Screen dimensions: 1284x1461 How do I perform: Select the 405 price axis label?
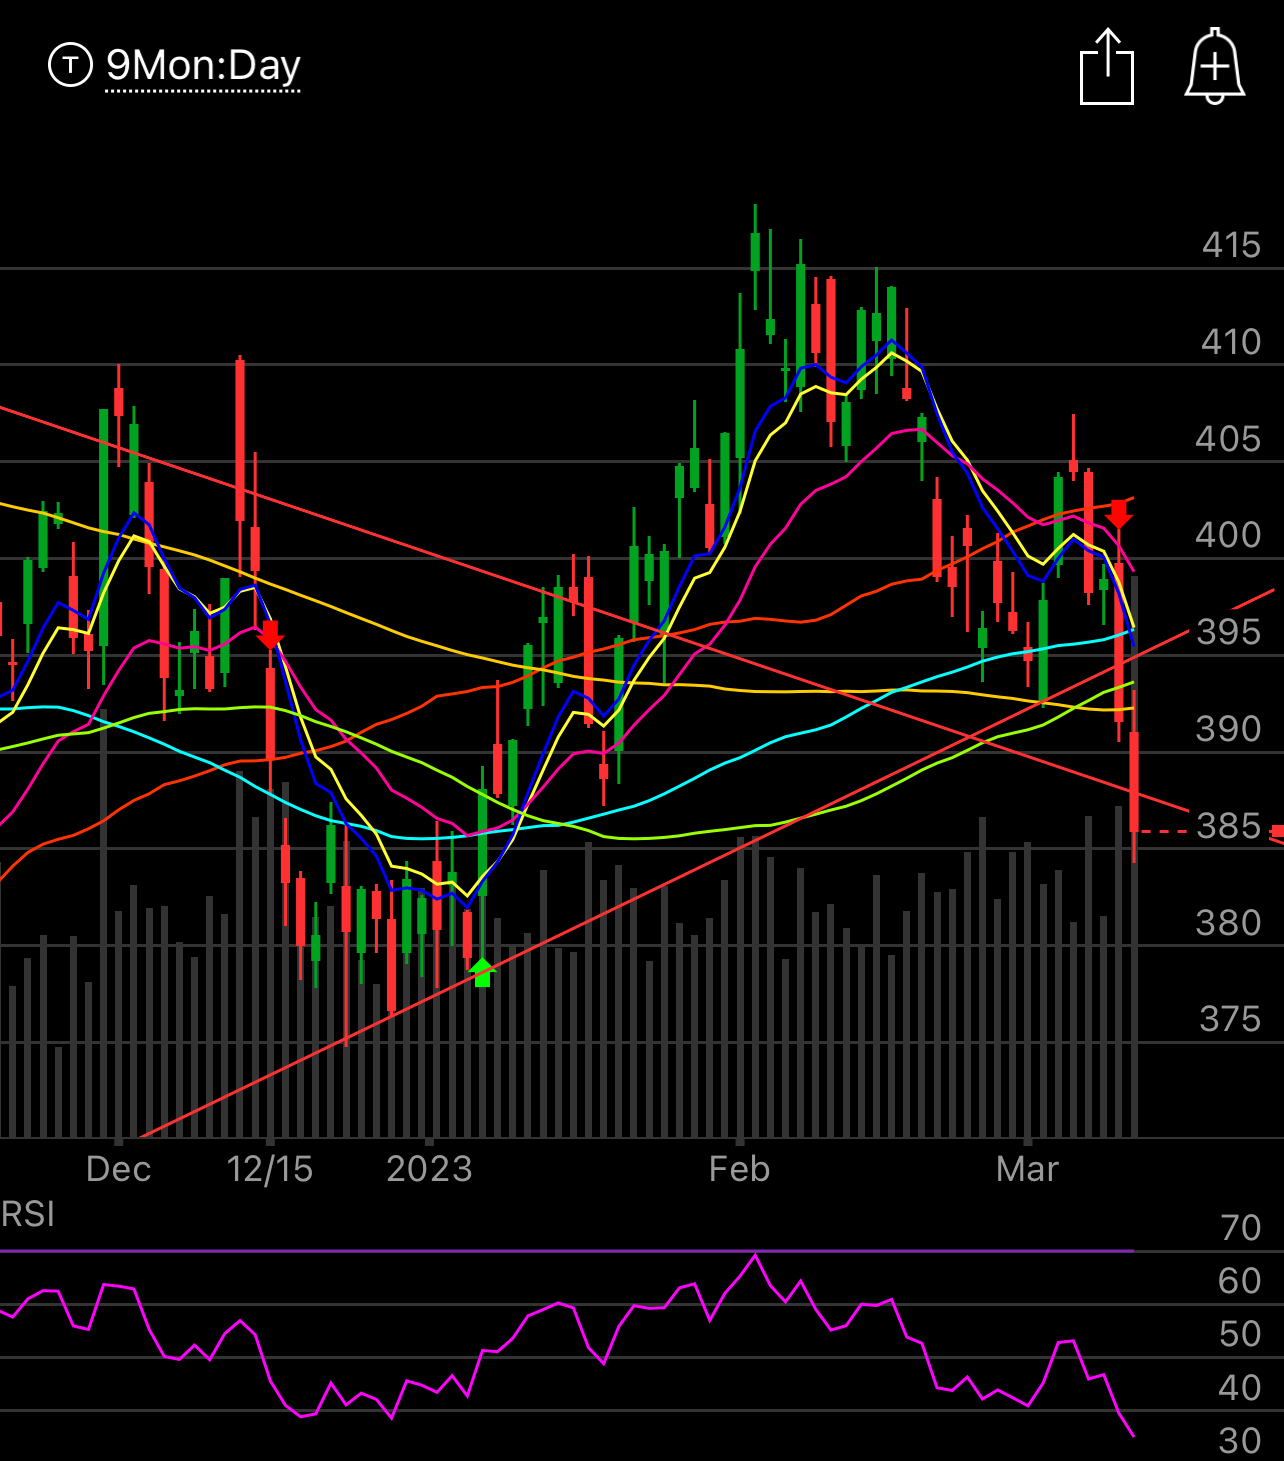coord(1229,439)
